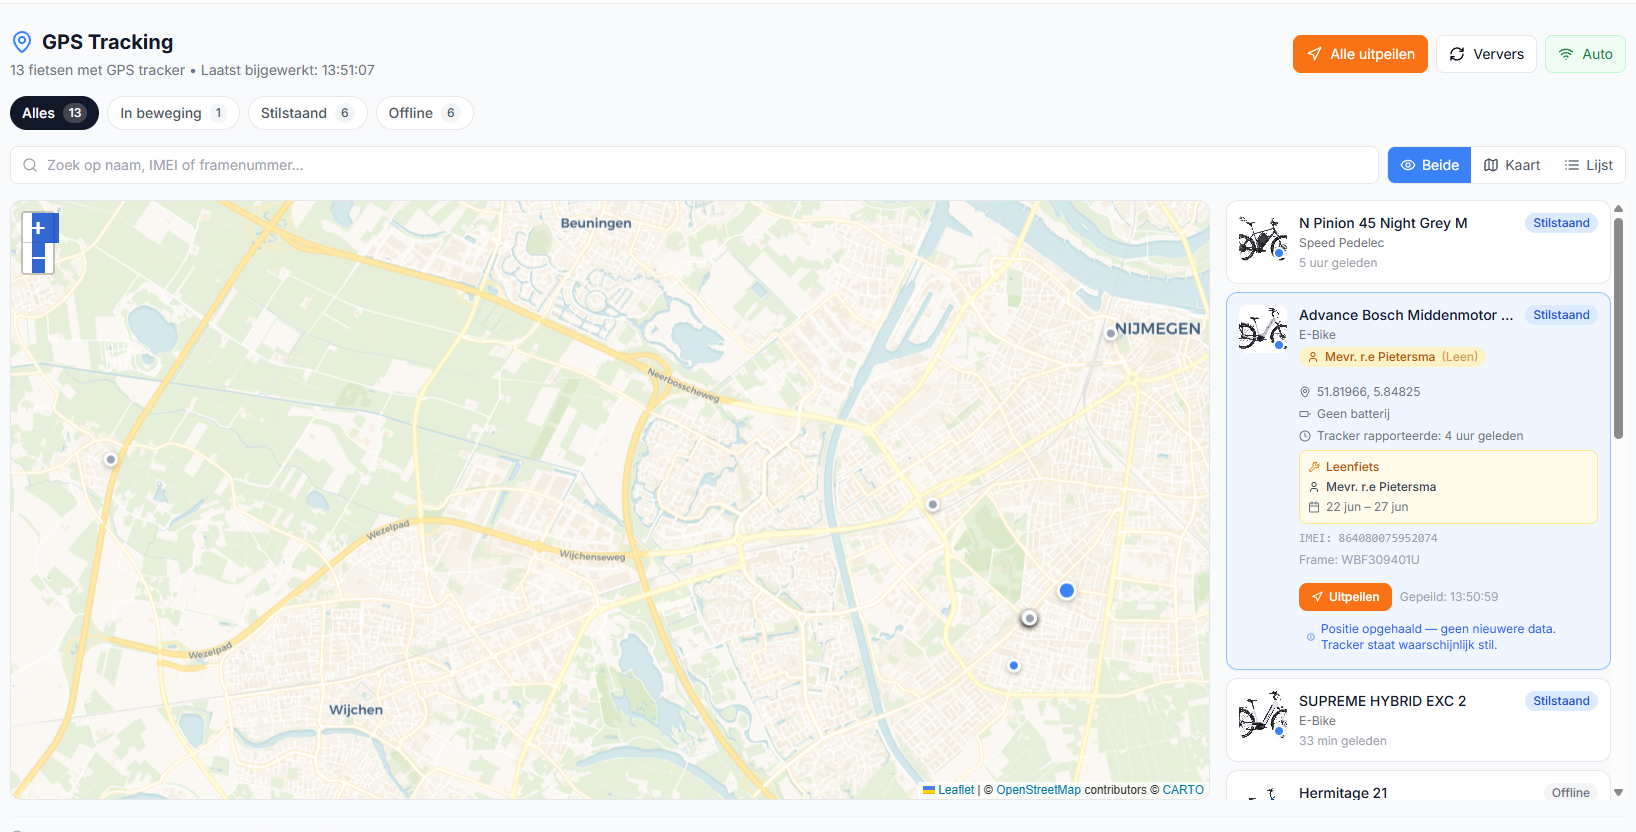The image size is (1636, 832).
Task: Click the Uitpeilen button
Action: (x=1345, y=597)
